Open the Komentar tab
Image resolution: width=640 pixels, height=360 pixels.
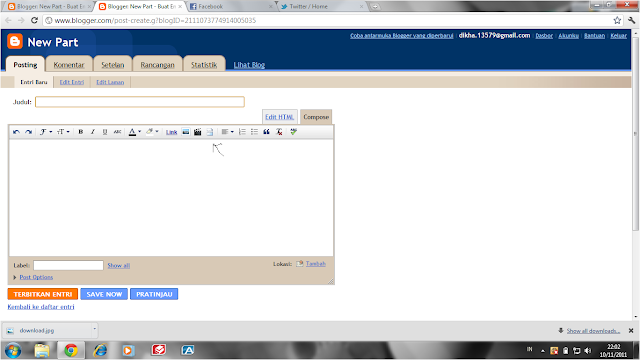coord(69,64)
